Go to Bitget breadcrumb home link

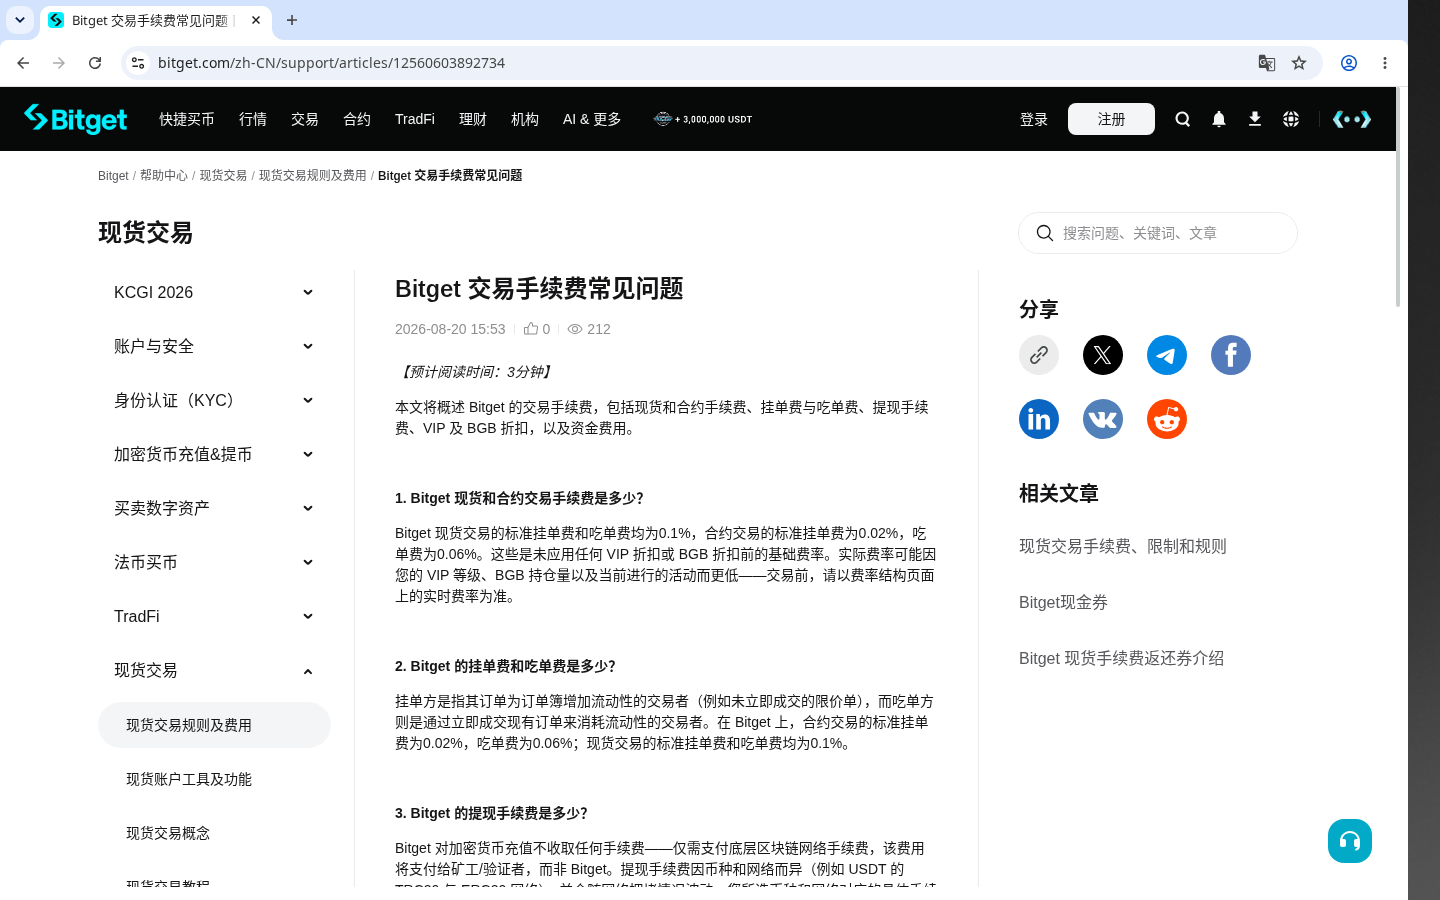coord(113,175)
